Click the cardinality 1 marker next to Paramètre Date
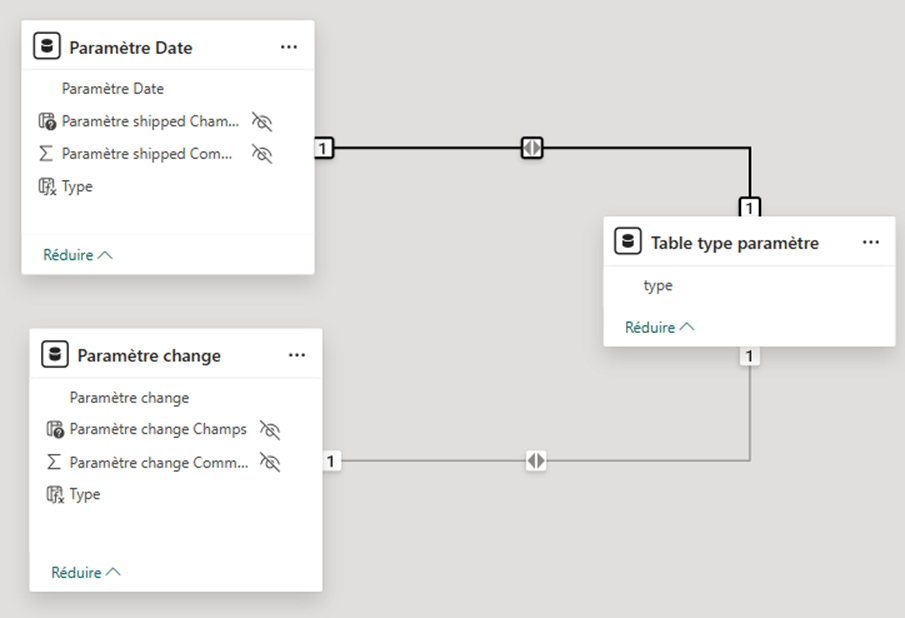 [x=324, y=148]
